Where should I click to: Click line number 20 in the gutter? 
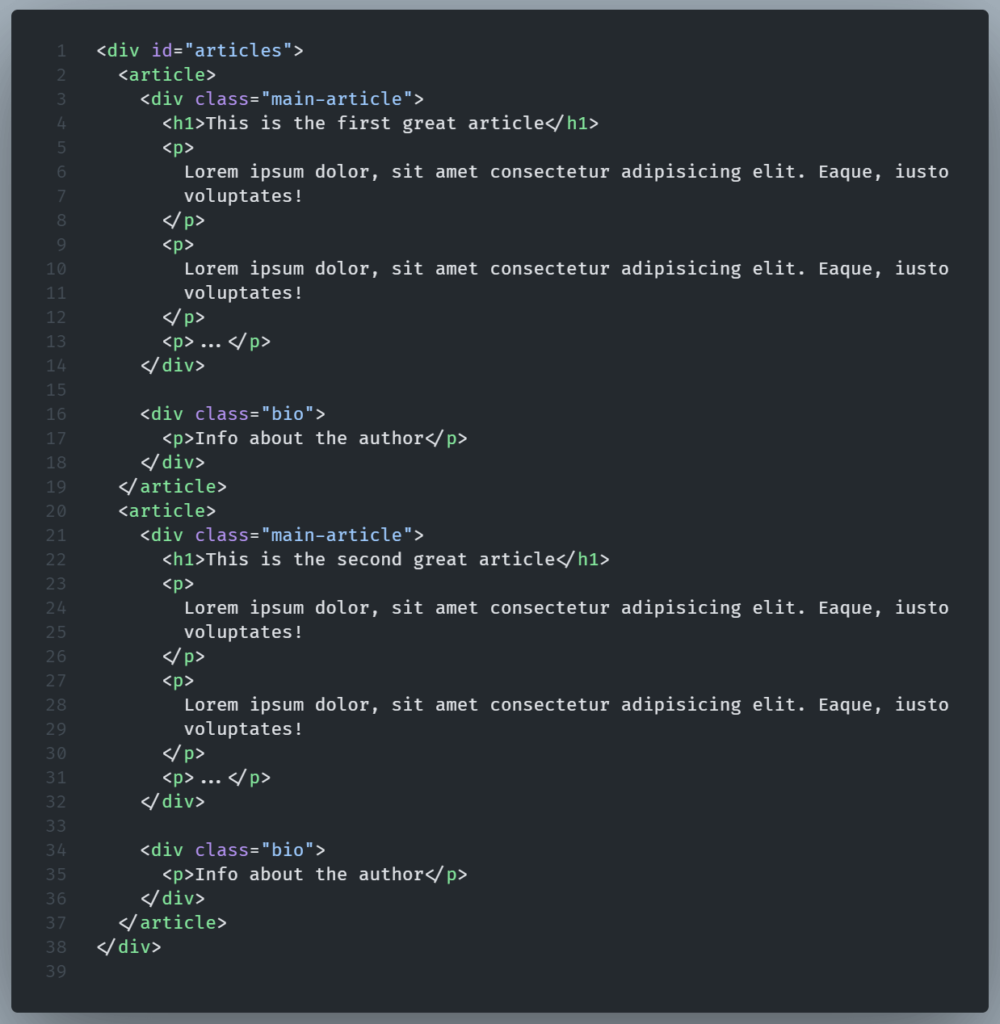point(57,511)
